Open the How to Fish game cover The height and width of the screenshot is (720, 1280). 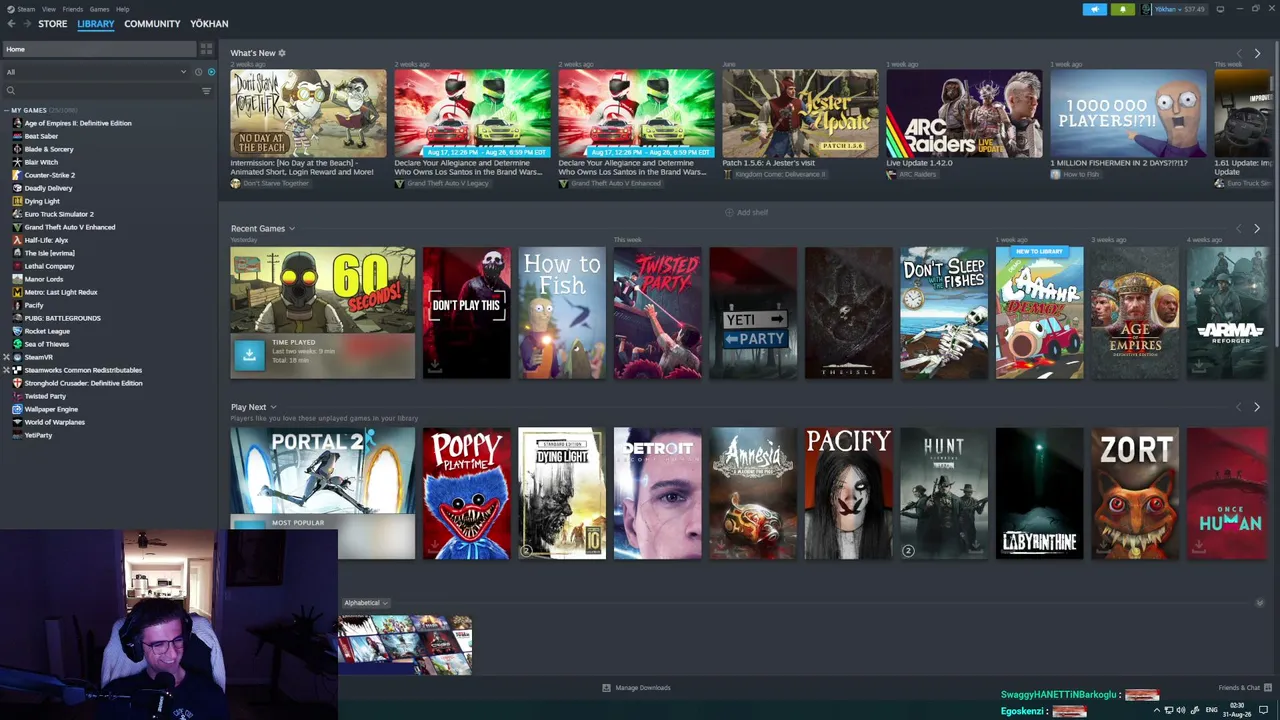click(x=562, y=313)
